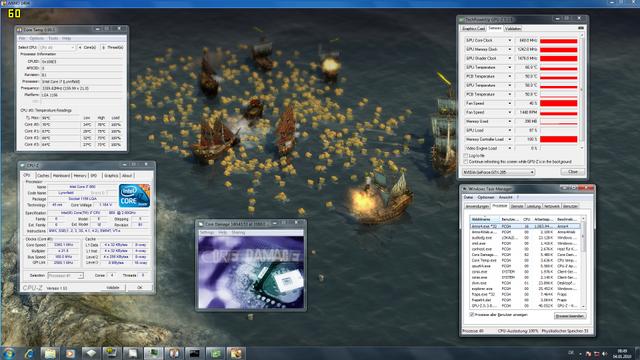The height and width of the screenshot is (360, 640).
Task: Switch to Leistung tab in Task Manager
Action: (533, 206)
